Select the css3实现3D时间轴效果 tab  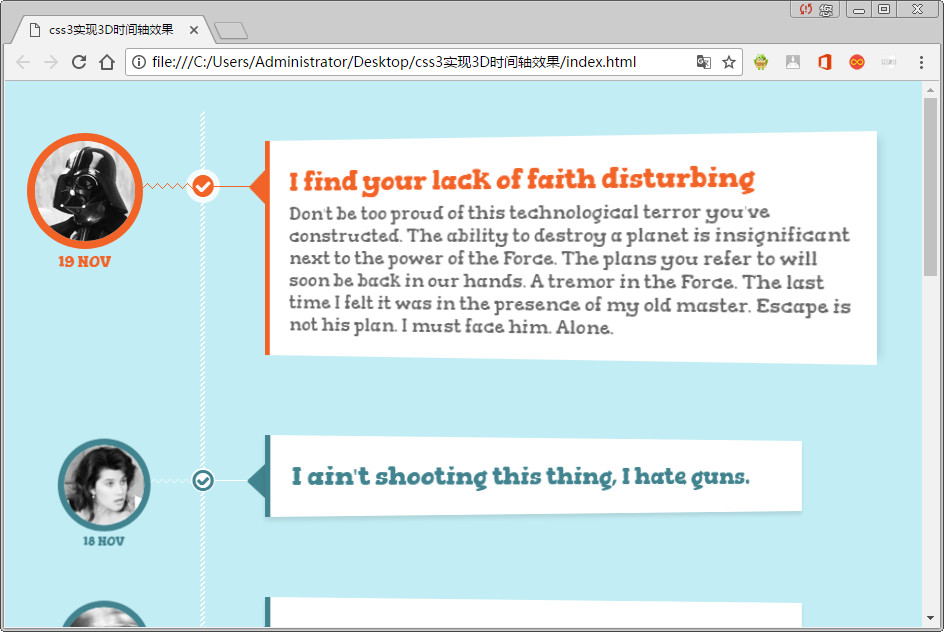[111, 30]
